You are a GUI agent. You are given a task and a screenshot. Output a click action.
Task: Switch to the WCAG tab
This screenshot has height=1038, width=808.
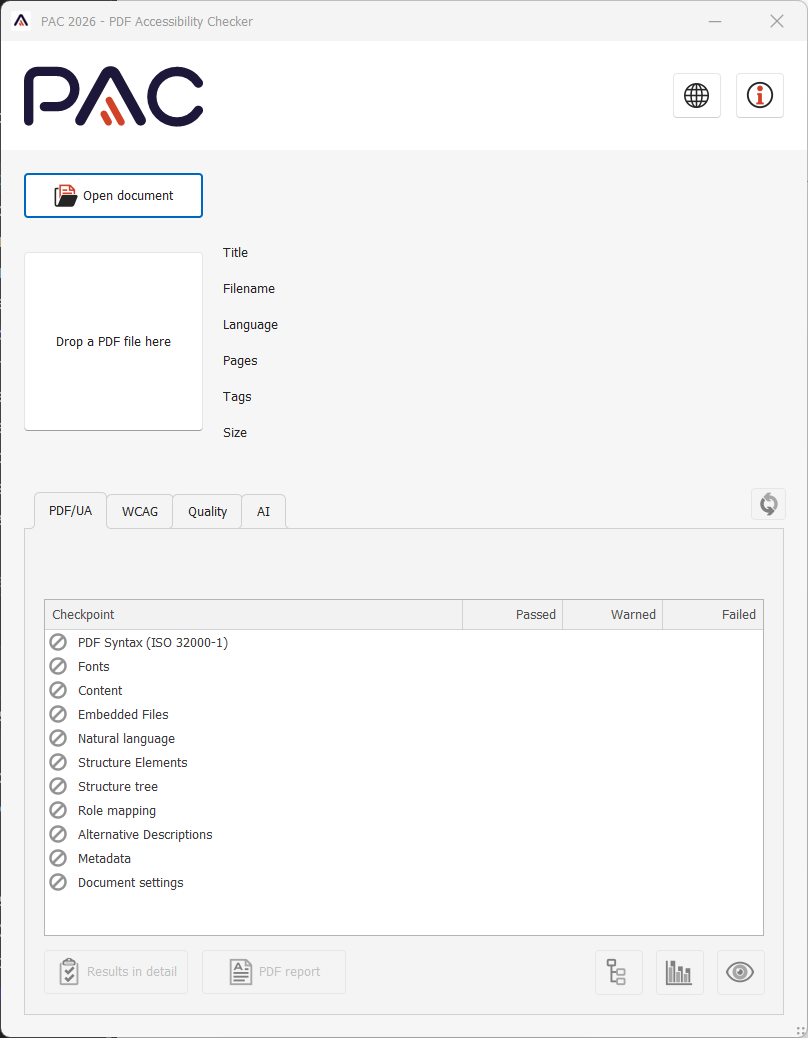[x=139, y=511]
